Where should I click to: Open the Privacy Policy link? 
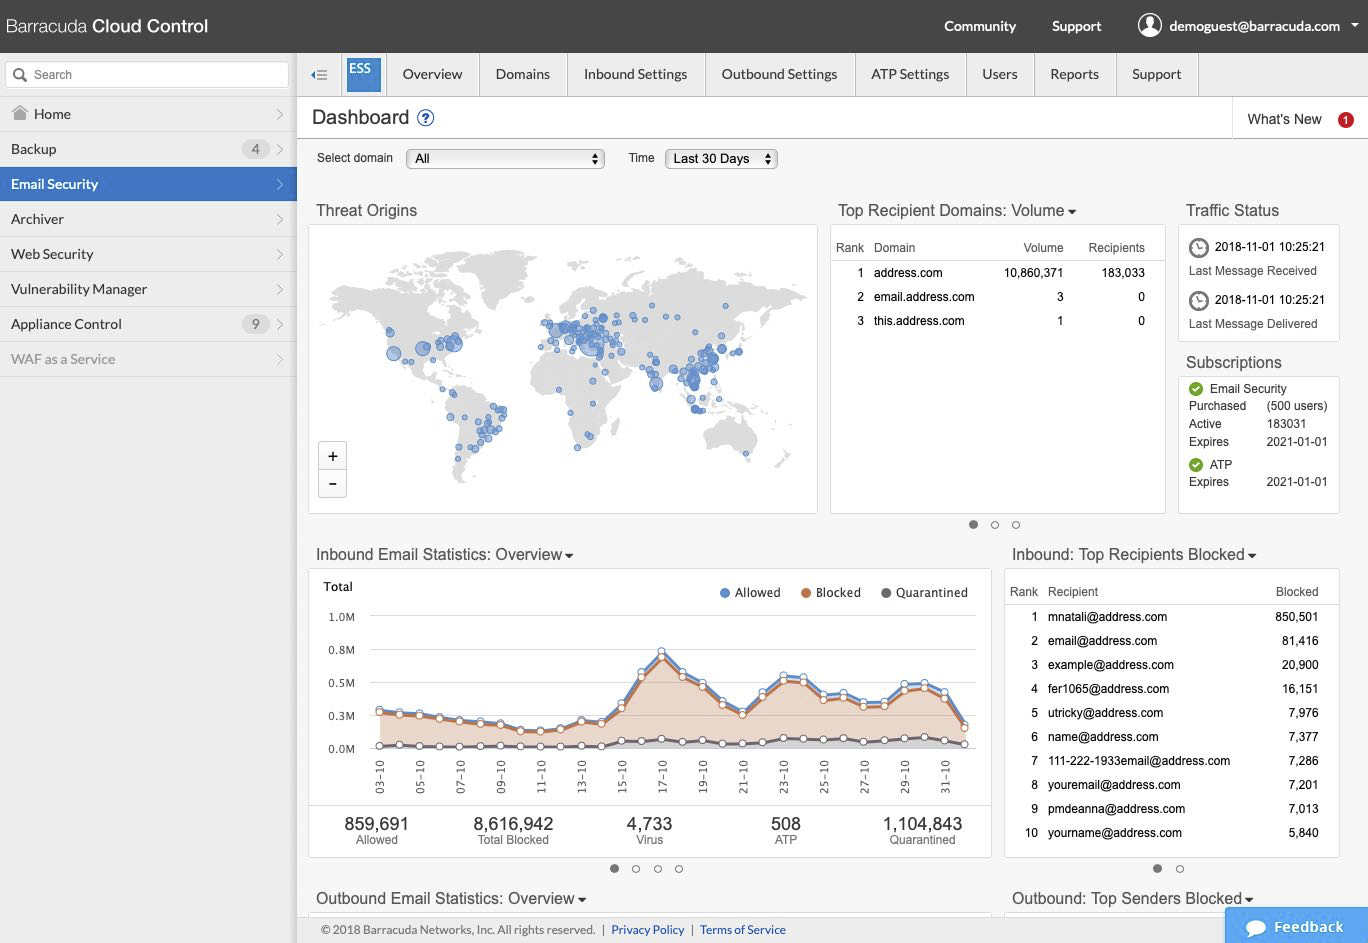click(x=648, y=930)
